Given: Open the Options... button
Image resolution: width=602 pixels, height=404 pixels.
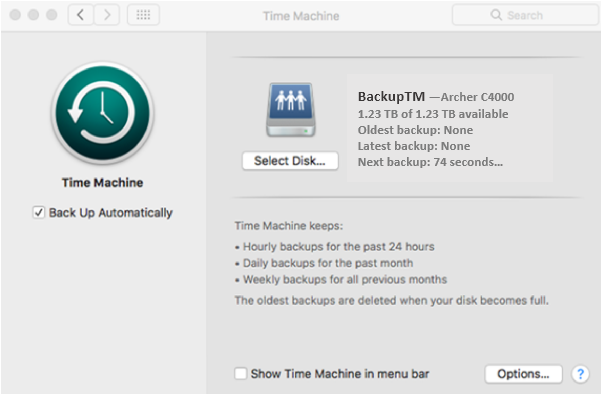Looking at the screenshot, I should click(x=523, y=374).
